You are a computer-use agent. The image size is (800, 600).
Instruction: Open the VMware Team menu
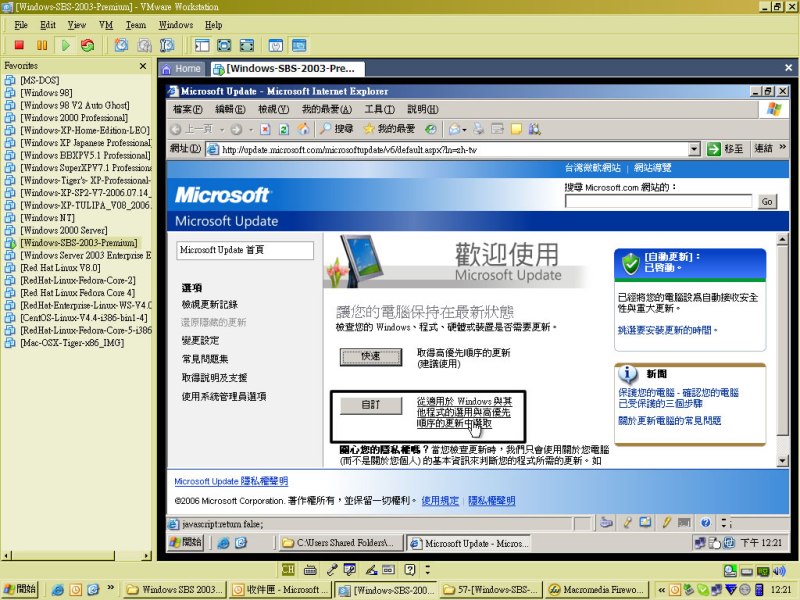[x=136, y=25]
